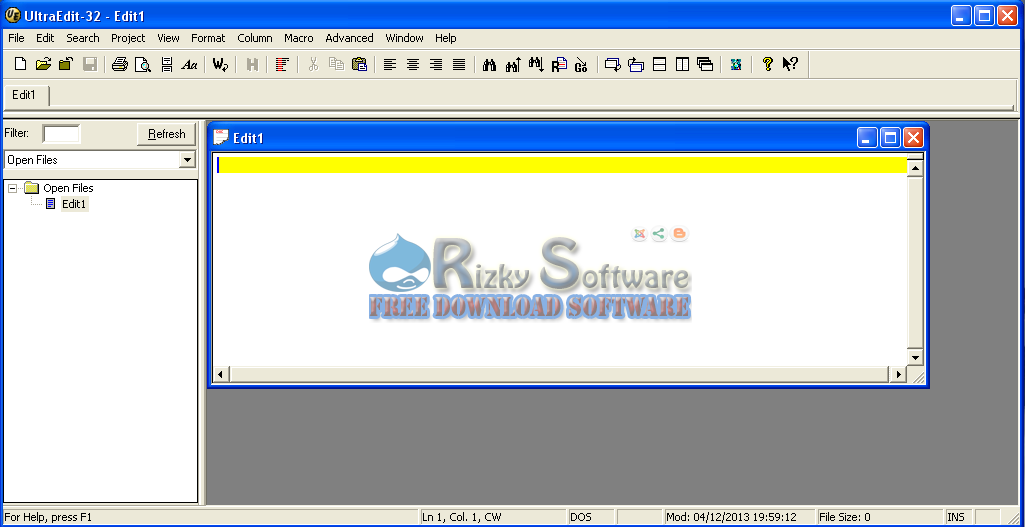Click the Edit1 document window title icon

221,137
